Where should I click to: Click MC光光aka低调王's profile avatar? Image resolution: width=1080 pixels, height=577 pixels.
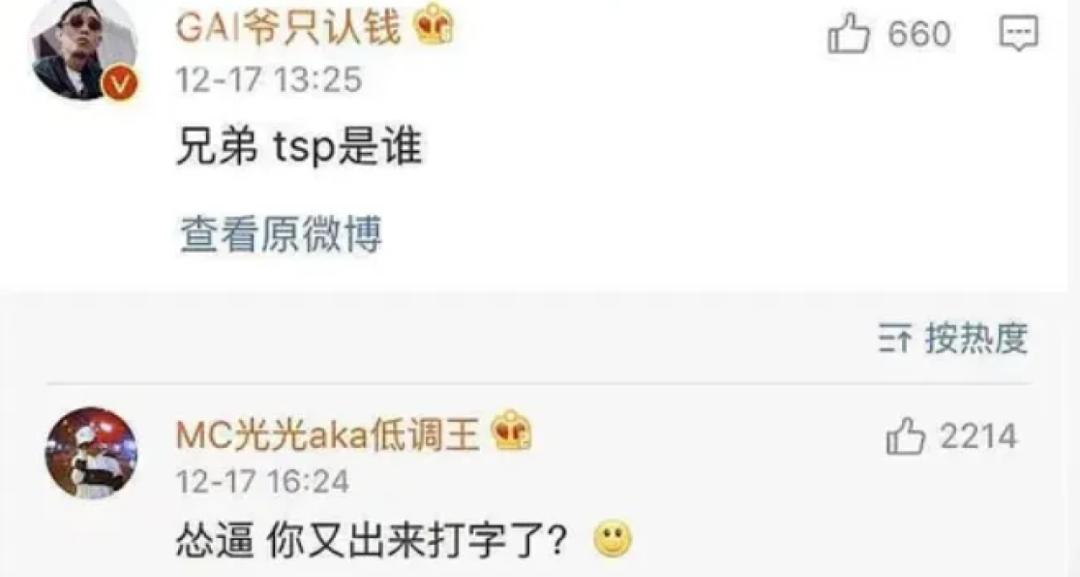click(92, 452)
